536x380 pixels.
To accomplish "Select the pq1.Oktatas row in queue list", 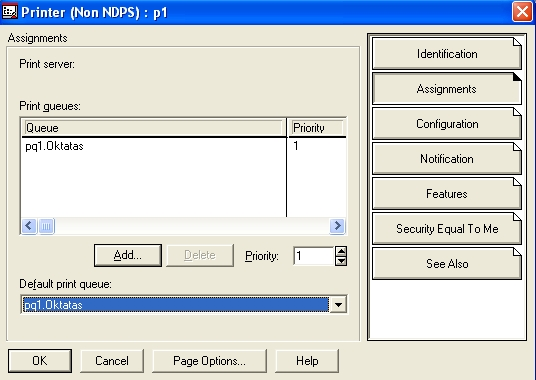I will pos(154,146).
